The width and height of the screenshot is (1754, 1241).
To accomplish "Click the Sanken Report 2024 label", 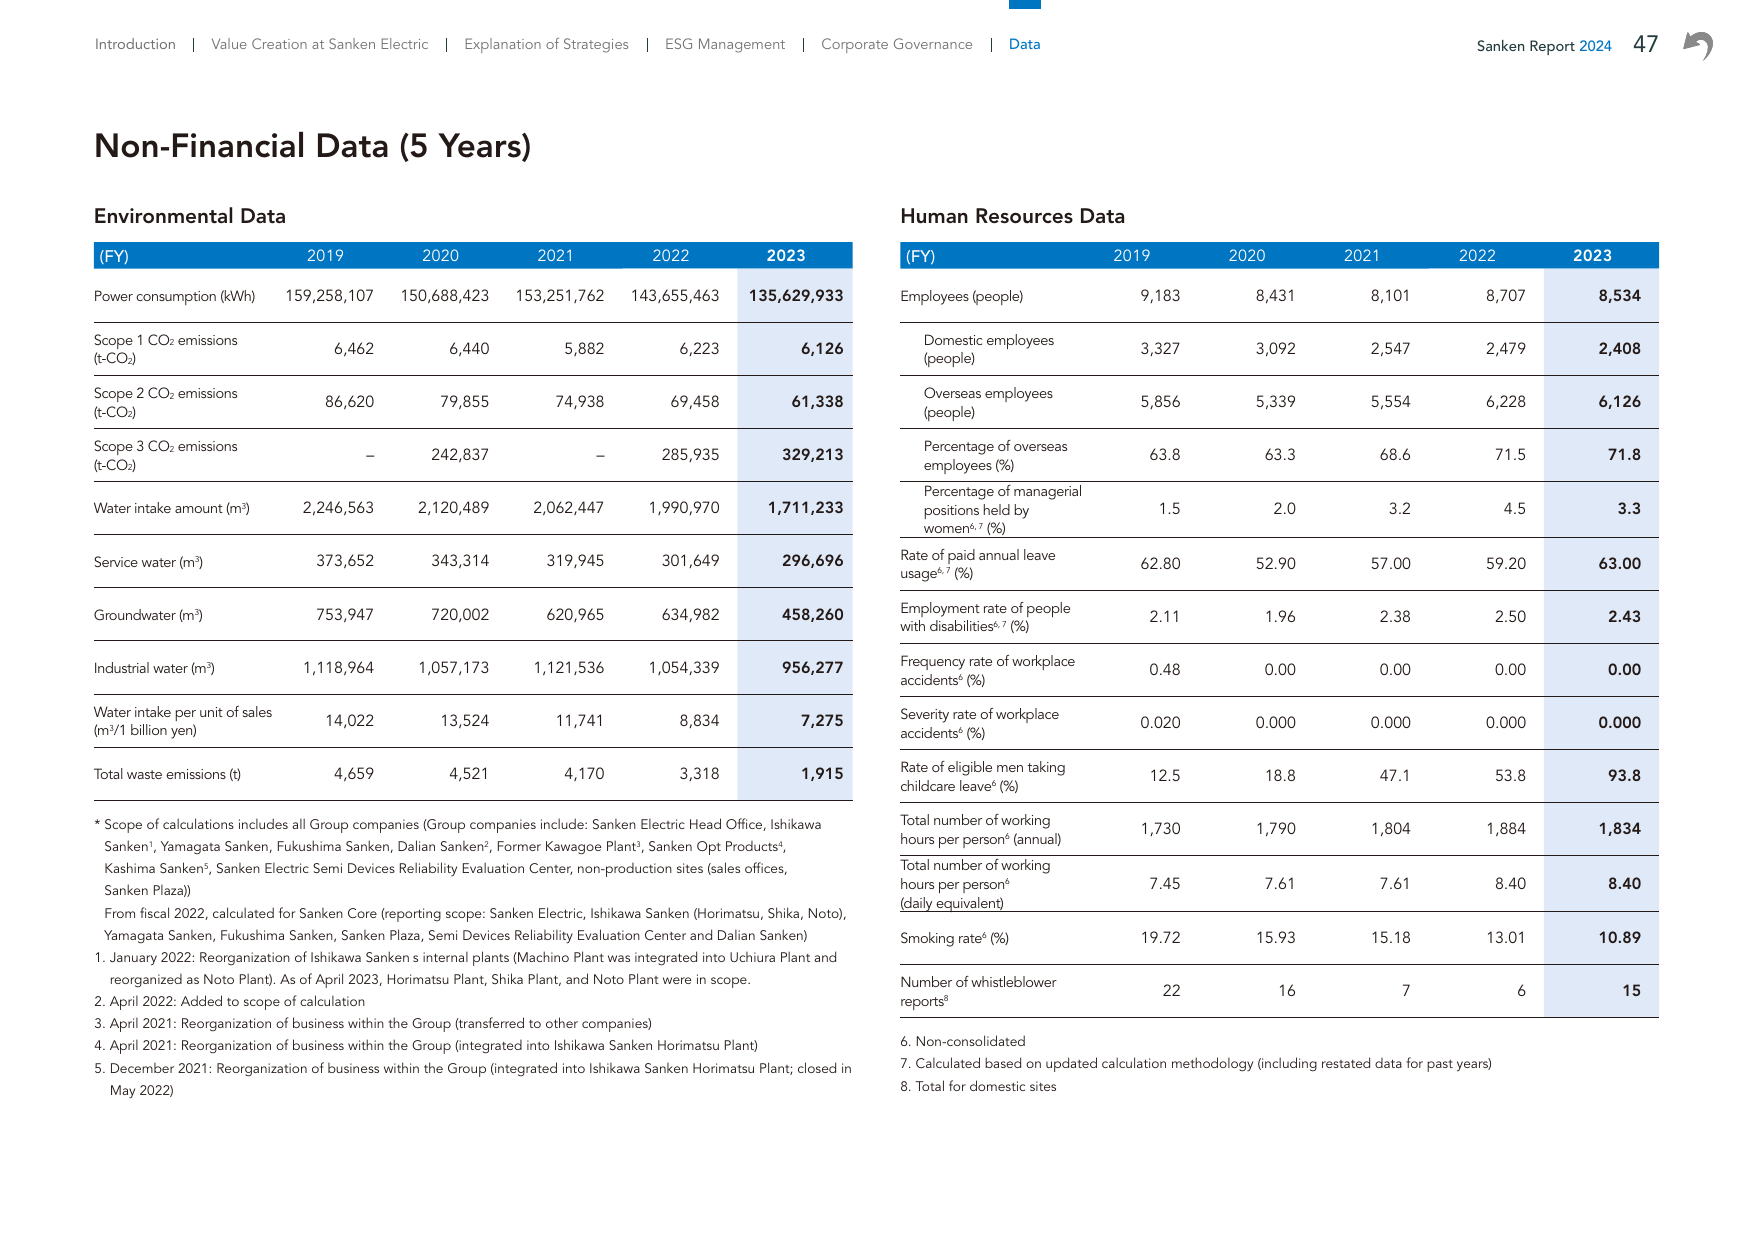I will pyautogui.click(x=1544, y=46).
